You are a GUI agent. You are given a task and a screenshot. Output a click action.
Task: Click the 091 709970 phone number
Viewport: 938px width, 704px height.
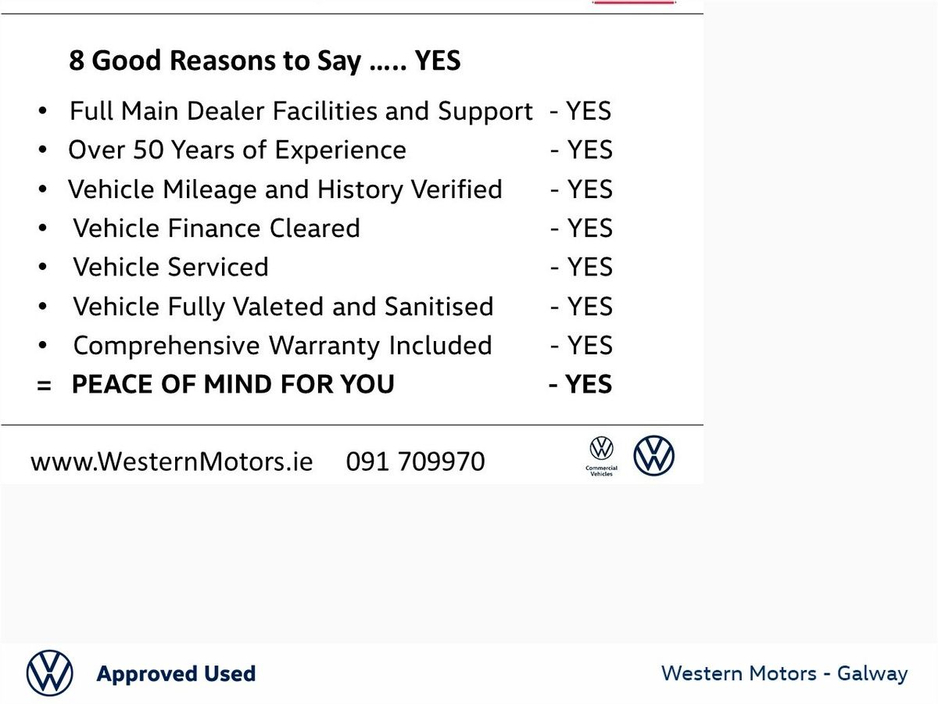pos(415,461)
